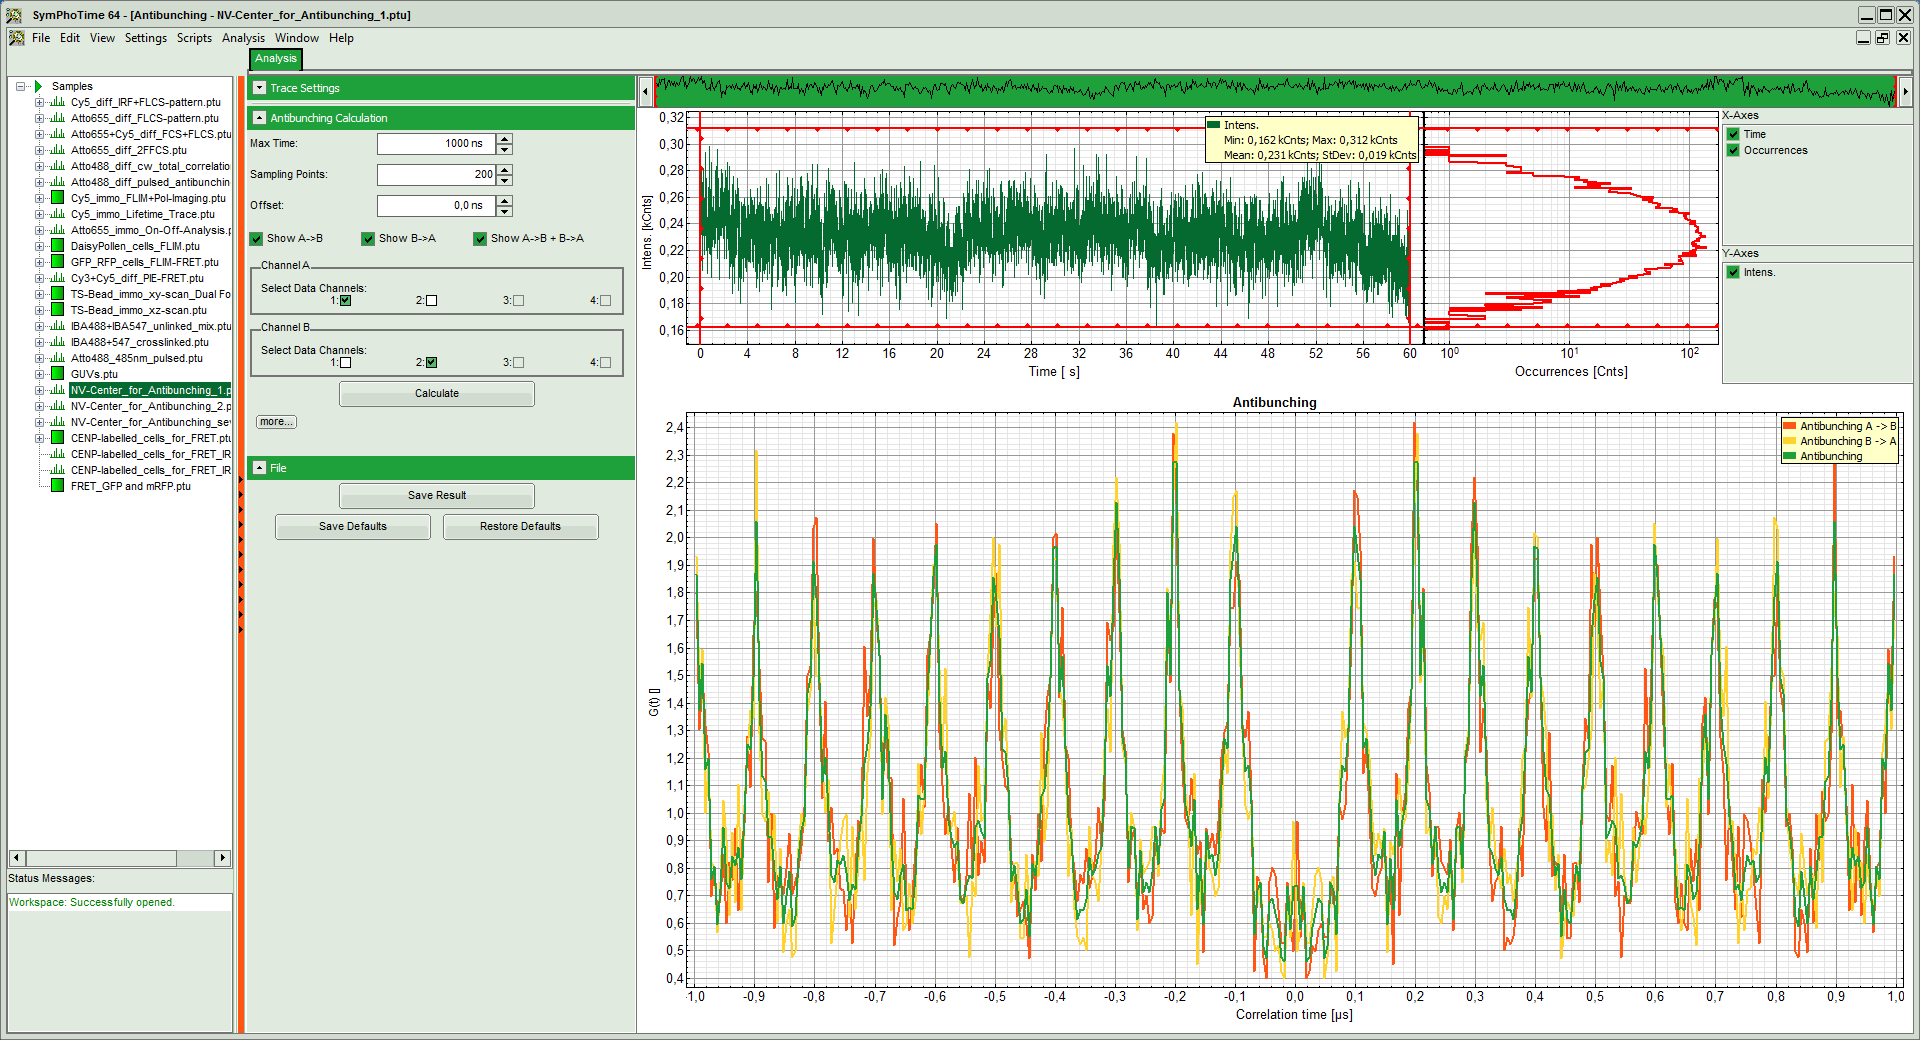Uncheck the Show A->B checkbox
Viewport: 1920px width, 1040px height.
point(257,239)
